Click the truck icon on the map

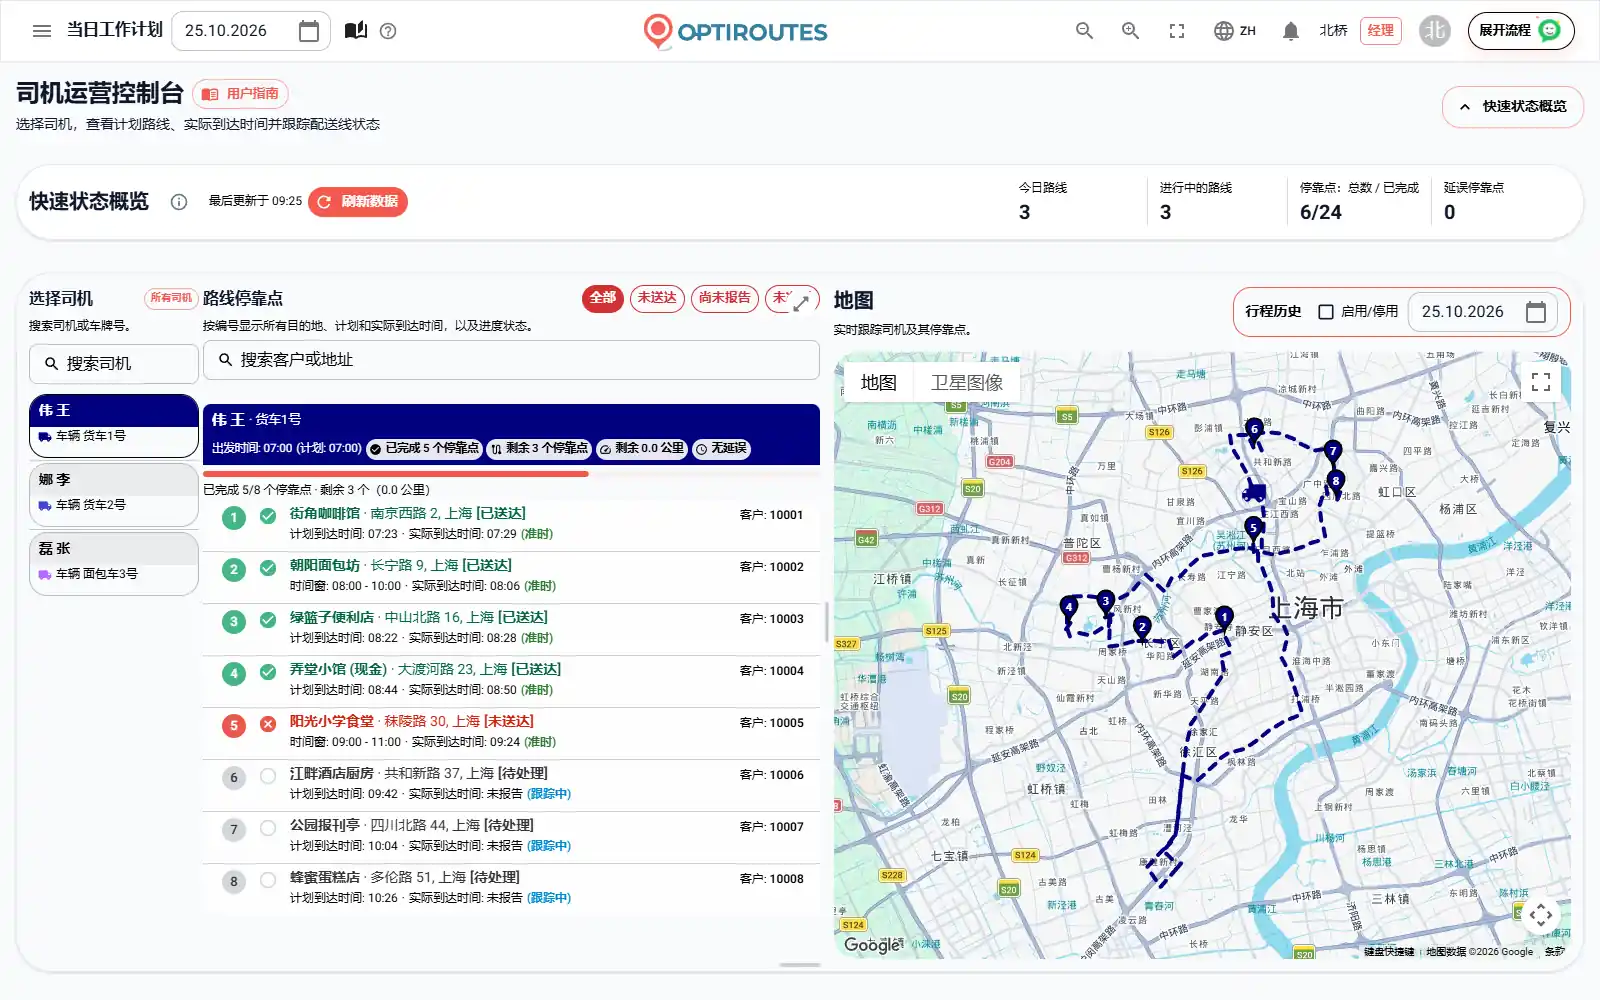tap(1253, 492)
